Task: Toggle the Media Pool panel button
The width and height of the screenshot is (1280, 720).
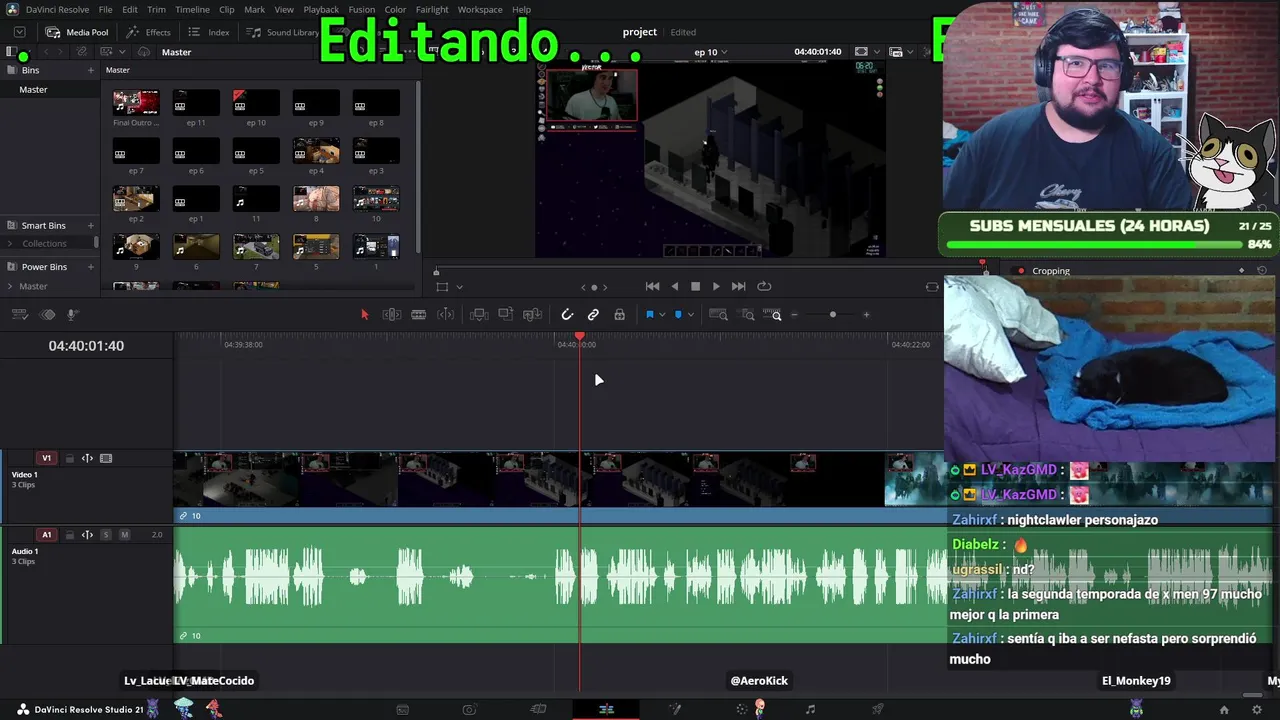Action: [x=77, y=32]
